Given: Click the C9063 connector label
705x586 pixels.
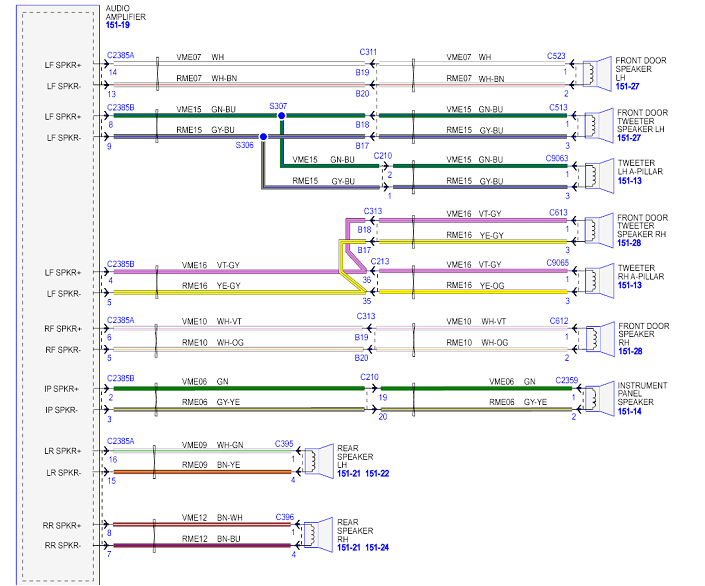Looking at the screenshot, I should coord(557,158).
